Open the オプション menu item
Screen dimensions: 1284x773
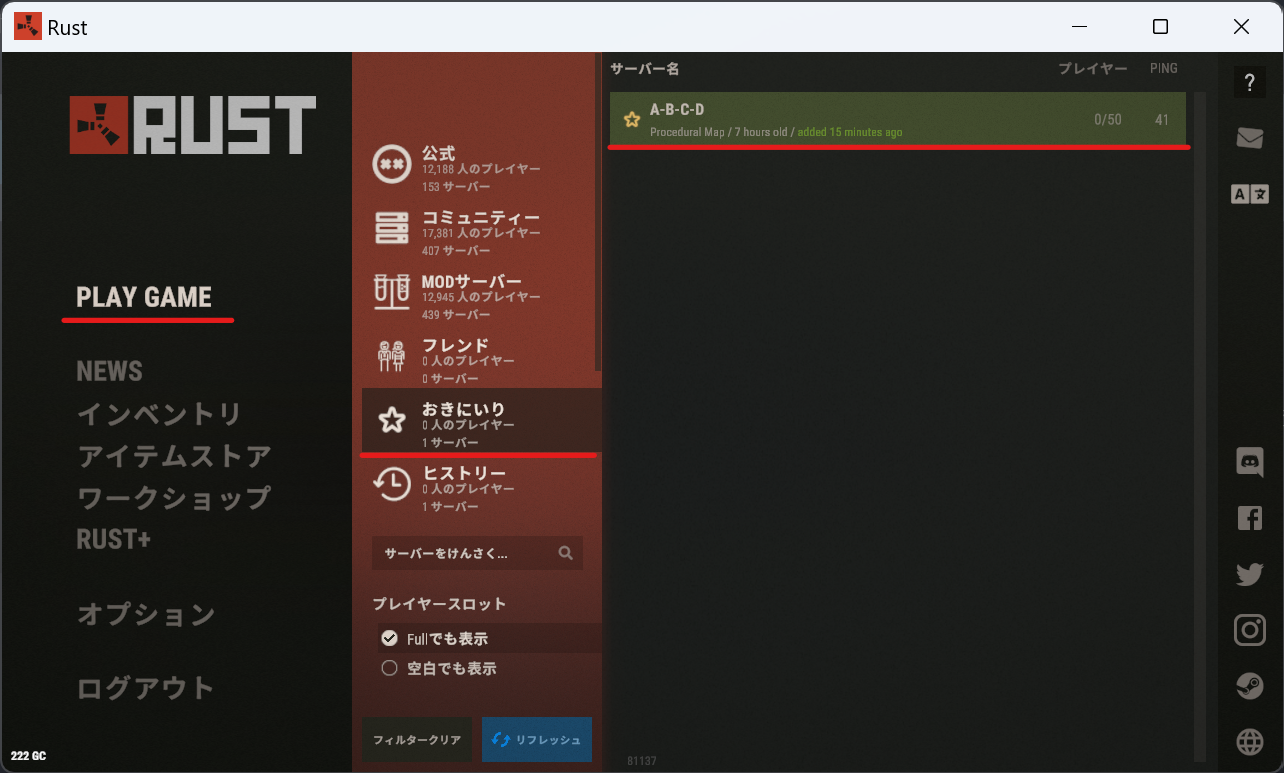coord(145,615)
